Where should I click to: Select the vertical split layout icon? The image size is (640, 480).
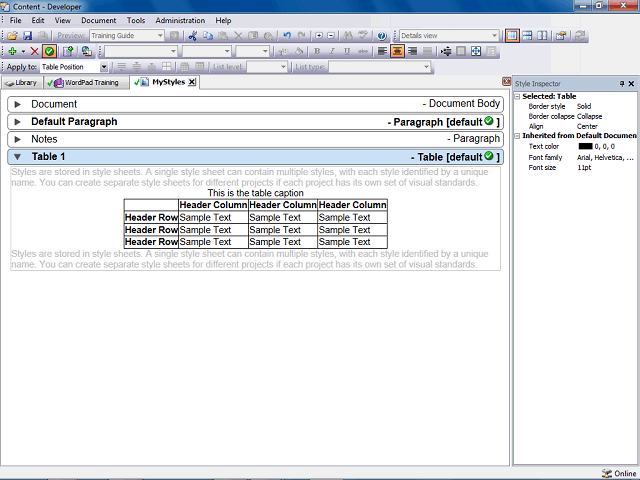(542, 36)
